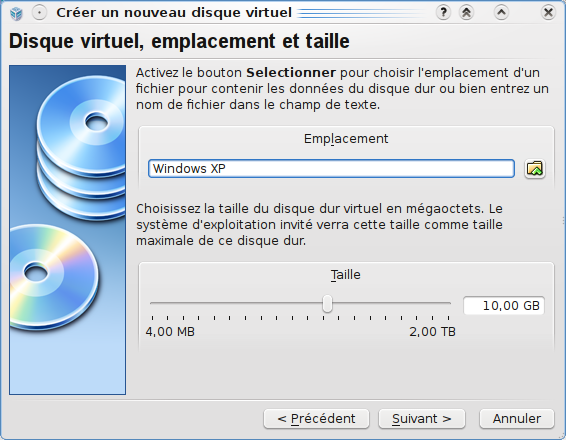Select the 10,00 GB size field
This screenshot has height=440, width=566.
pyautogui.click(x=504, y=306)
